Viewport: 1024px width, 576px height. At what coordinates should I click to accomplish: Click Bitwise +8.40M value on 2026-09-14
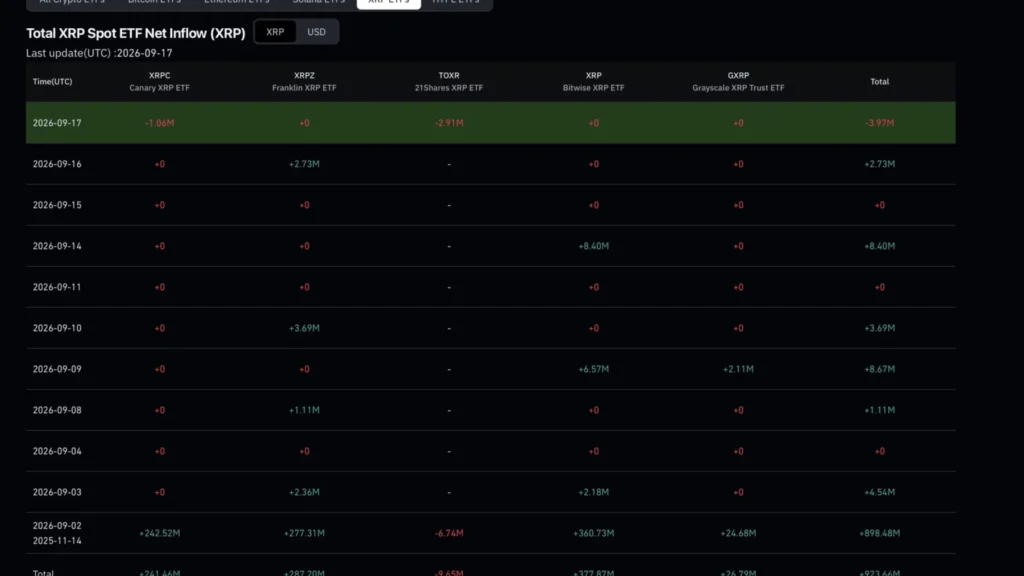pyautogui.click(x=594, y=246)
